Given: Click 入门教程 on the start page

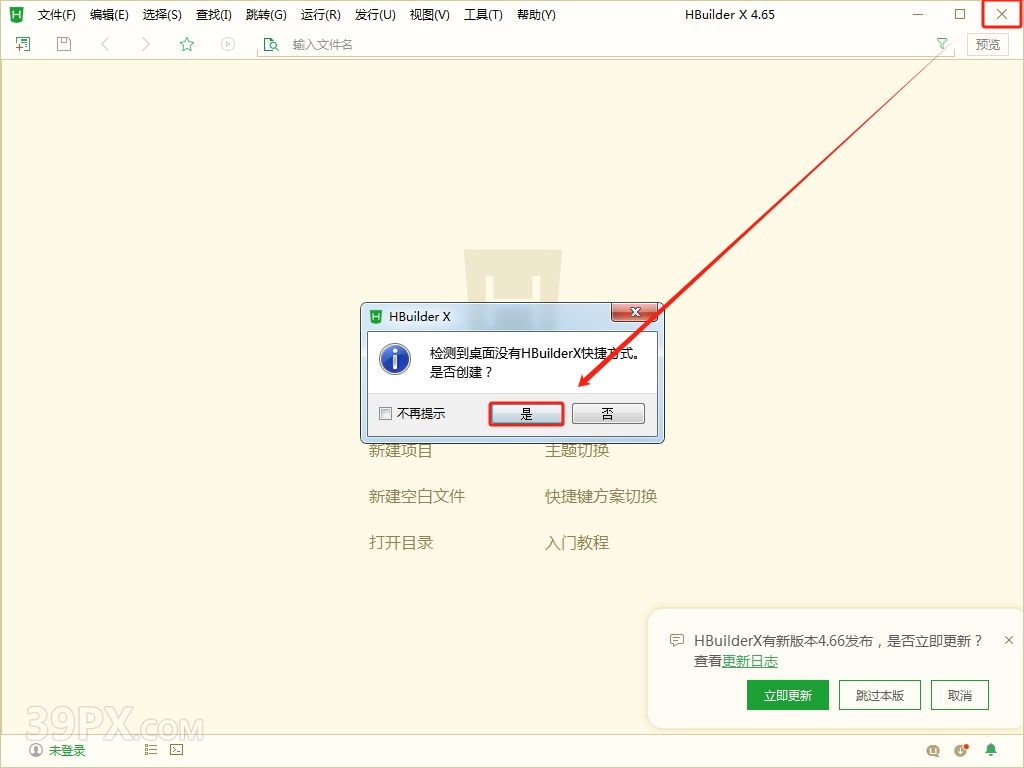Looking at the screenshot, I should 577,543.
